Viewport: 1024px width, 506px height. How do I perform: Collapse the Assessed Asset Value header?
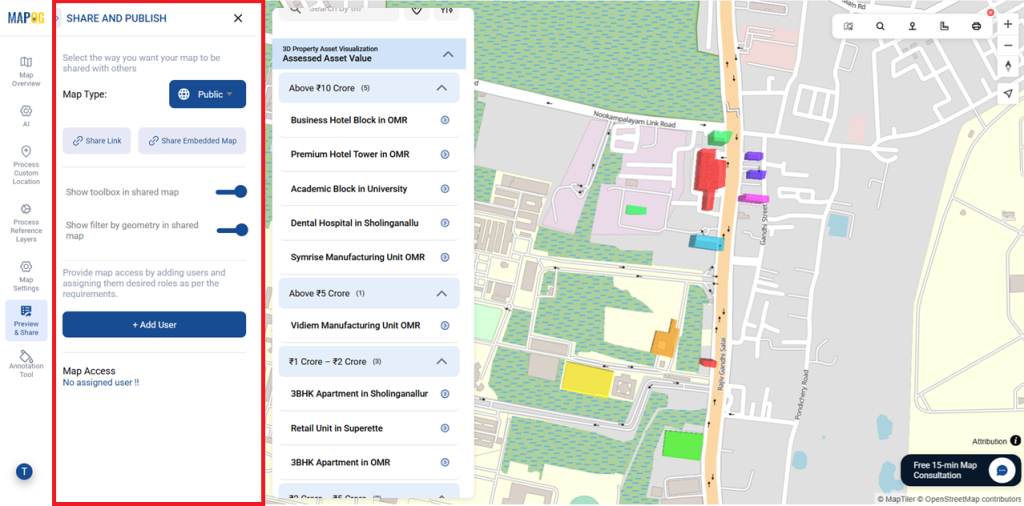tap(448, 54)
